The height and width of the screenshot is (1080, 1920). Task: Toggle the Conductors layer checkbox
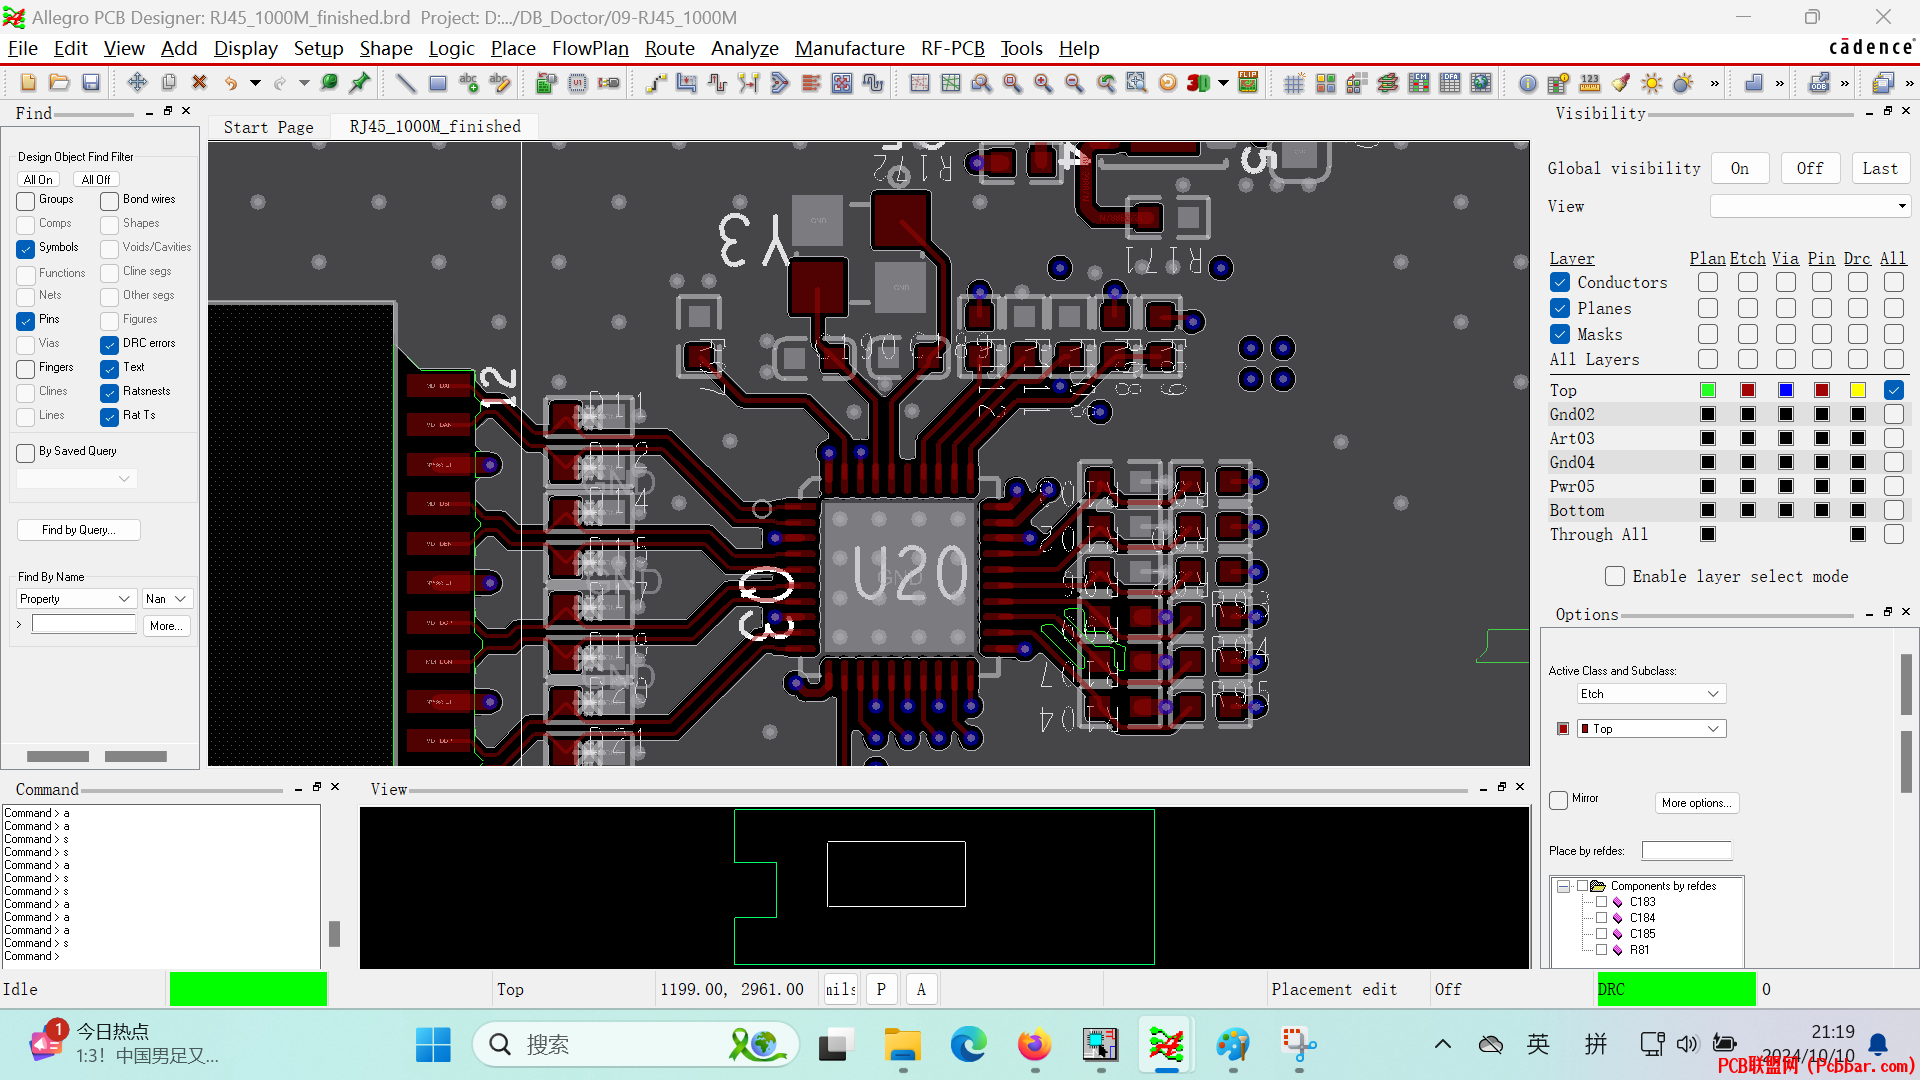point(1560,283)
